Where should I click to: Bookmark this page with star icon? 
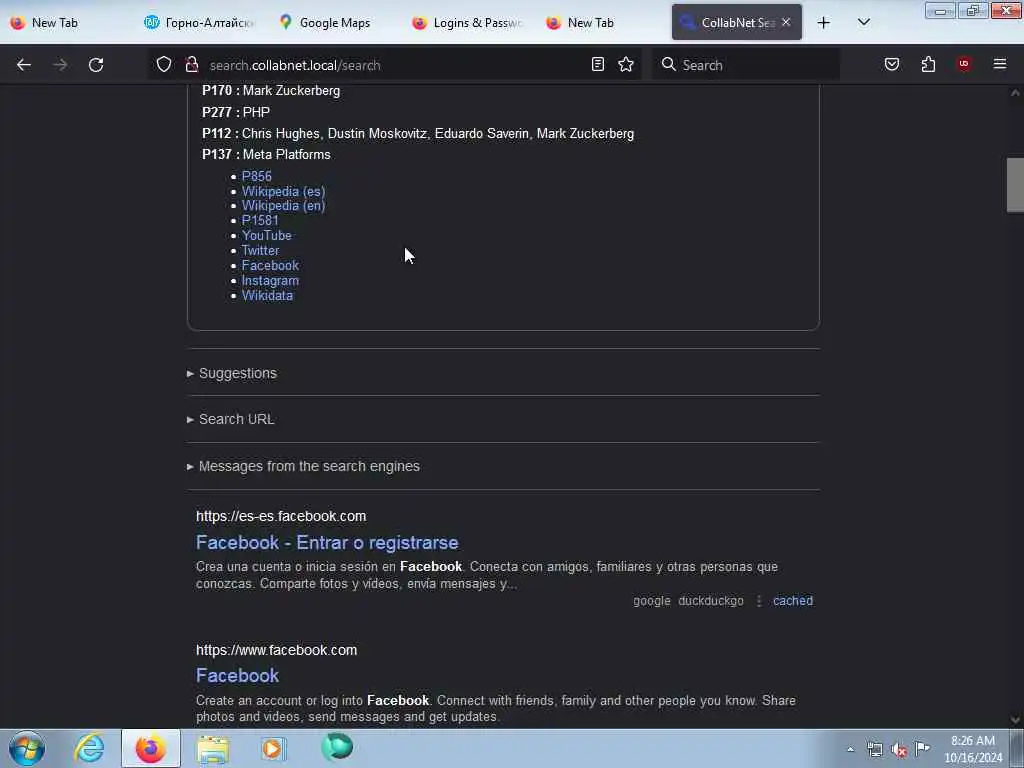click(x=626, y=64)
